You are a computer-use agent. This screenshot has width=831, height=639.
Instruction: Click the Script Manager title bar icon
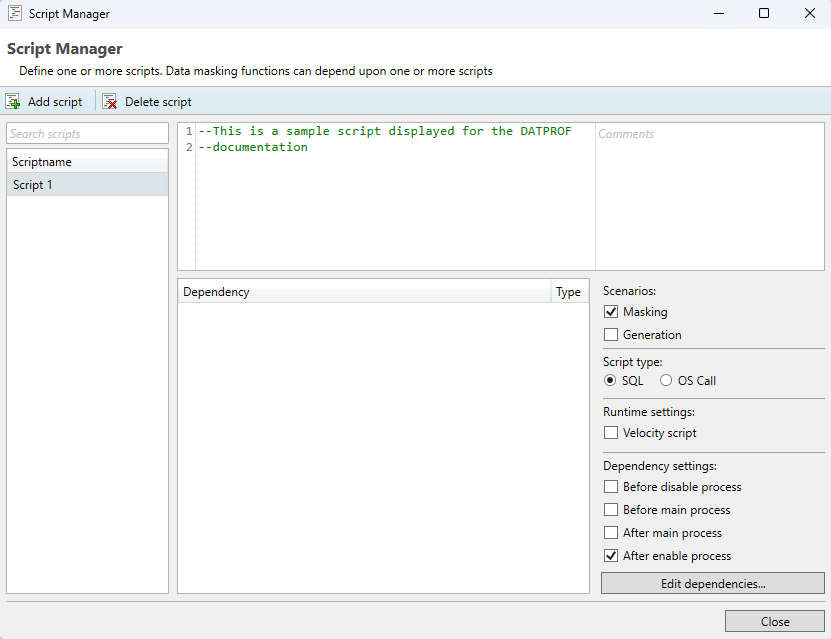[15, 14]
